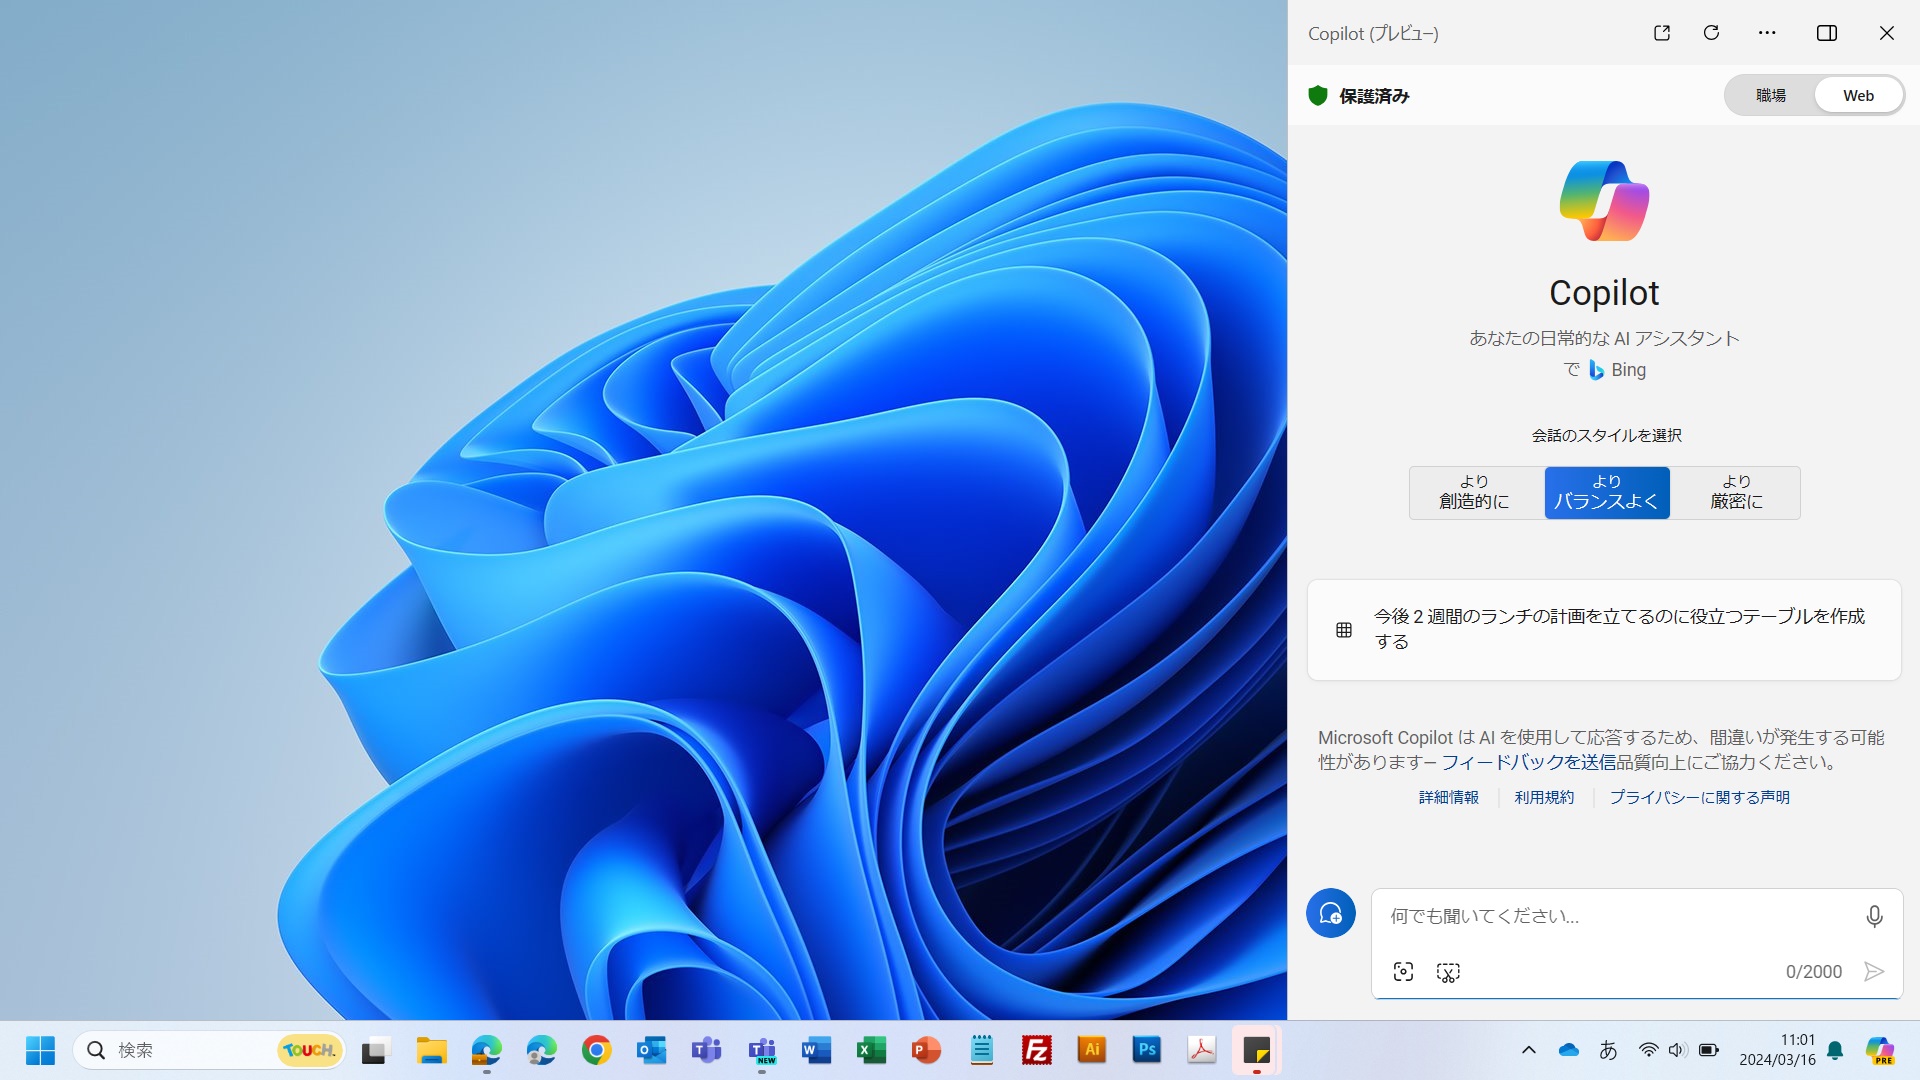Select より創造的に conversation style
The width and height of the screenshot is (1920, 1080).
coord(1475,493)
